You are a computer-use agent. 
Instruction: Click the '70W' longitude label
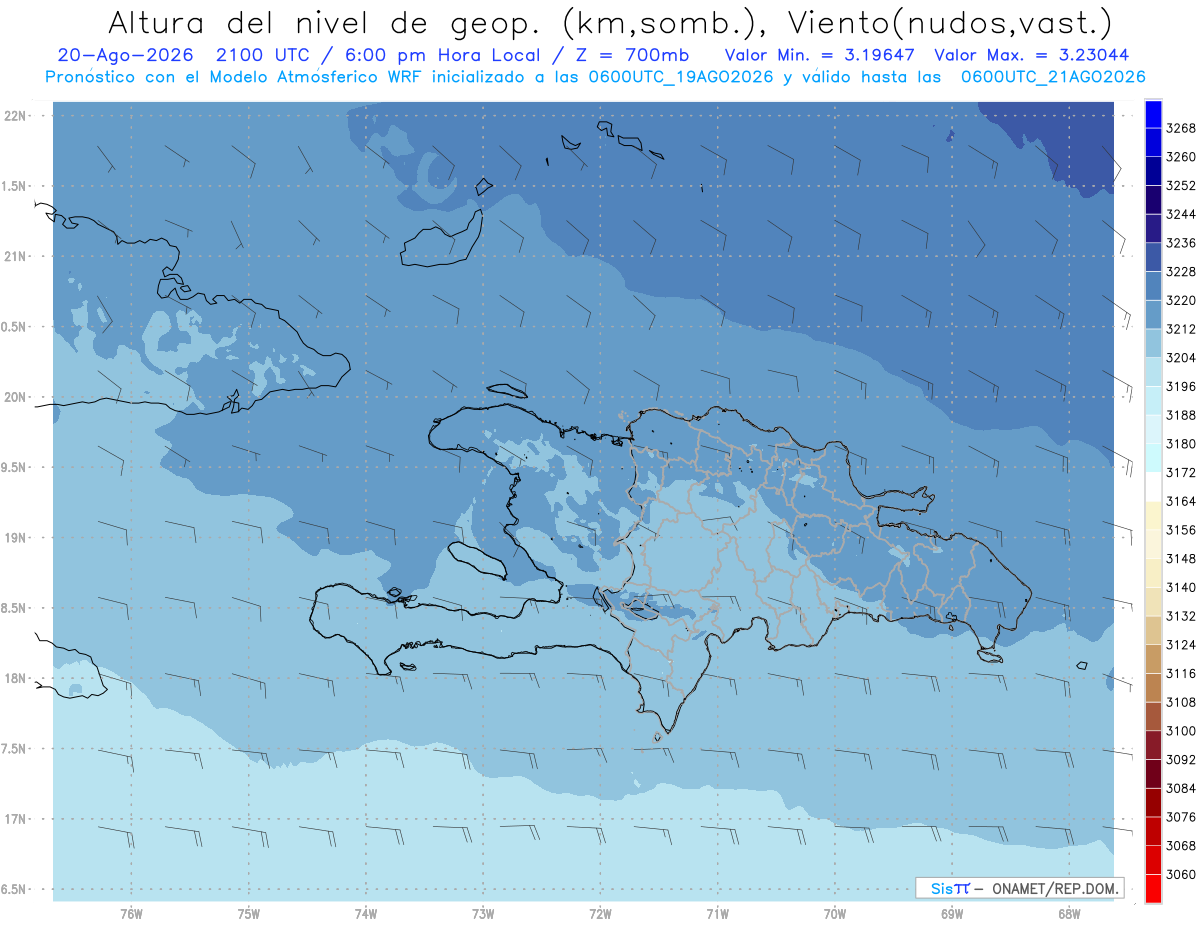835,914
